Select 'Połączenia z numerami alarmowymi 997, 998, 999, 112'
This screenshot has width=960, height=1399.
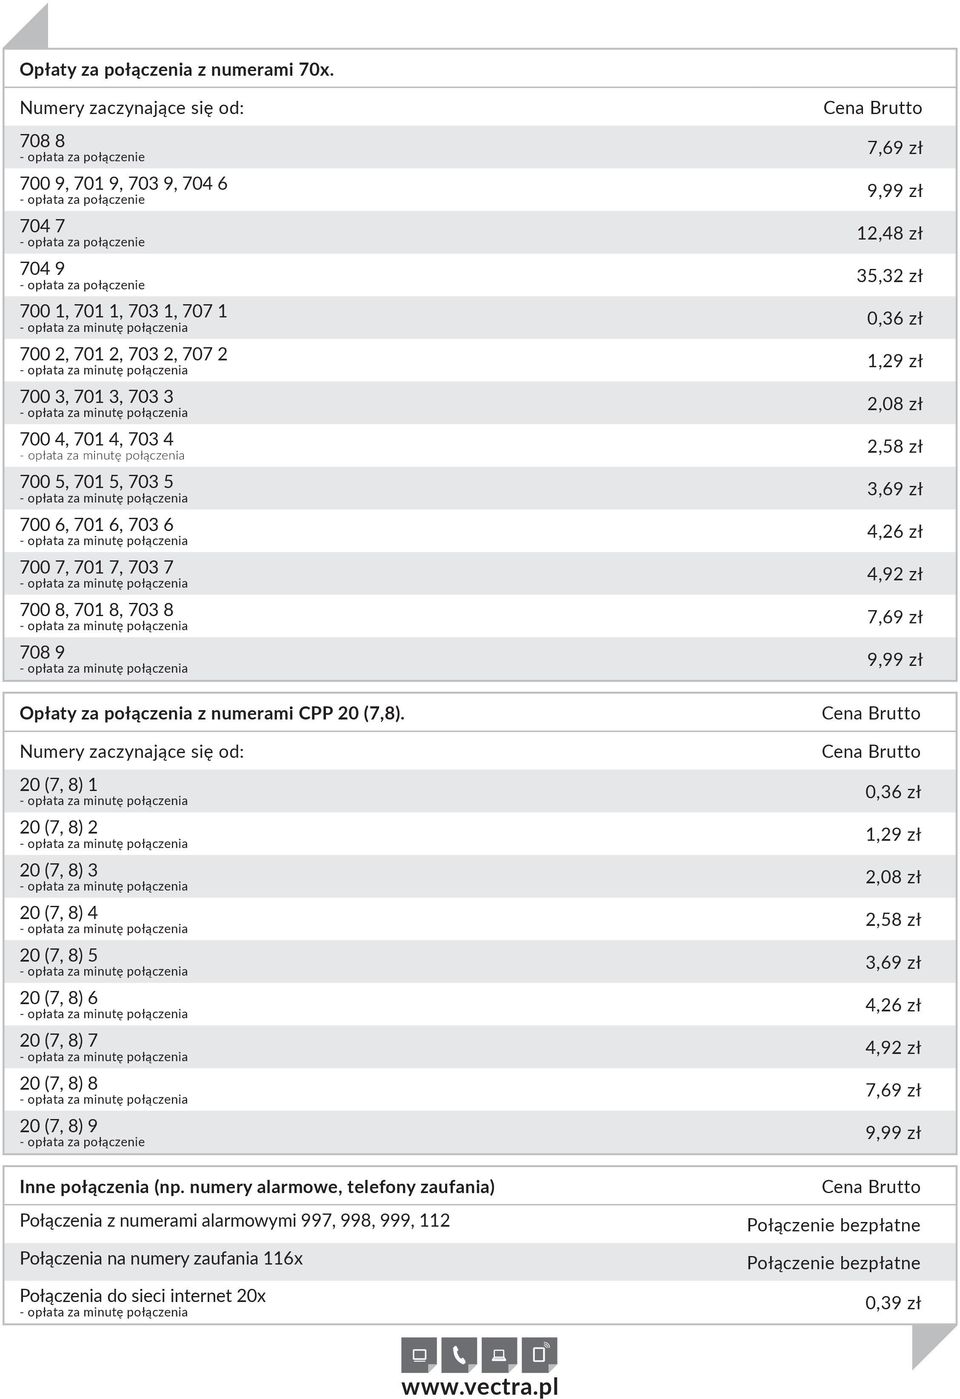click(235, 1220)
